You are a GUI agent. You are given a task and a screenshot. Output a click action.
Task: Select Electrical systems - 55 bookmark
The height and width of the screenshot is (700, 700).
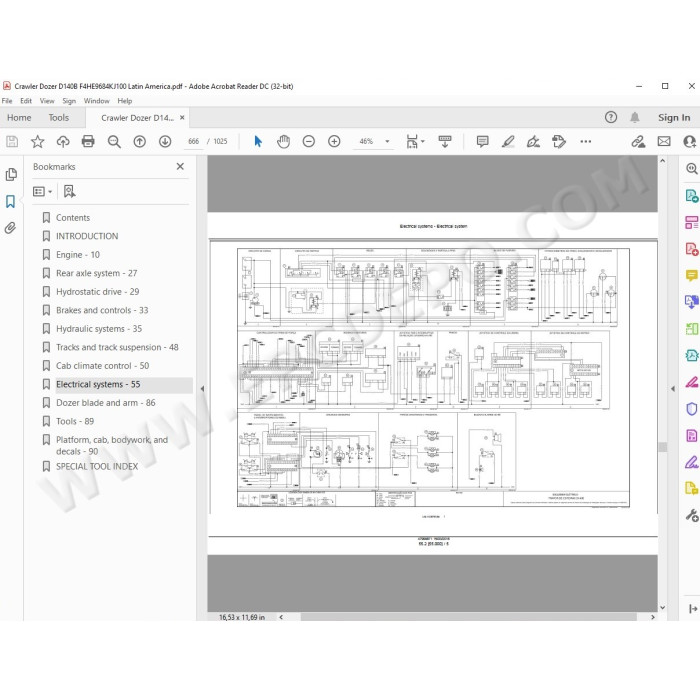click(98, 384)
